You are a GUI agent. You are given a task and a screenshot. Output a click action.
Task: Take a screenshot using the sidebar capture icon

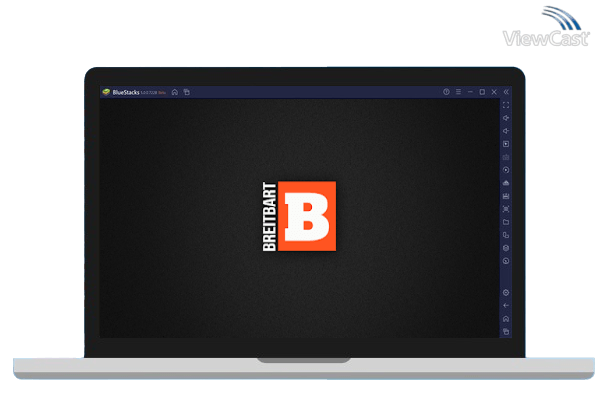point(506,209)
